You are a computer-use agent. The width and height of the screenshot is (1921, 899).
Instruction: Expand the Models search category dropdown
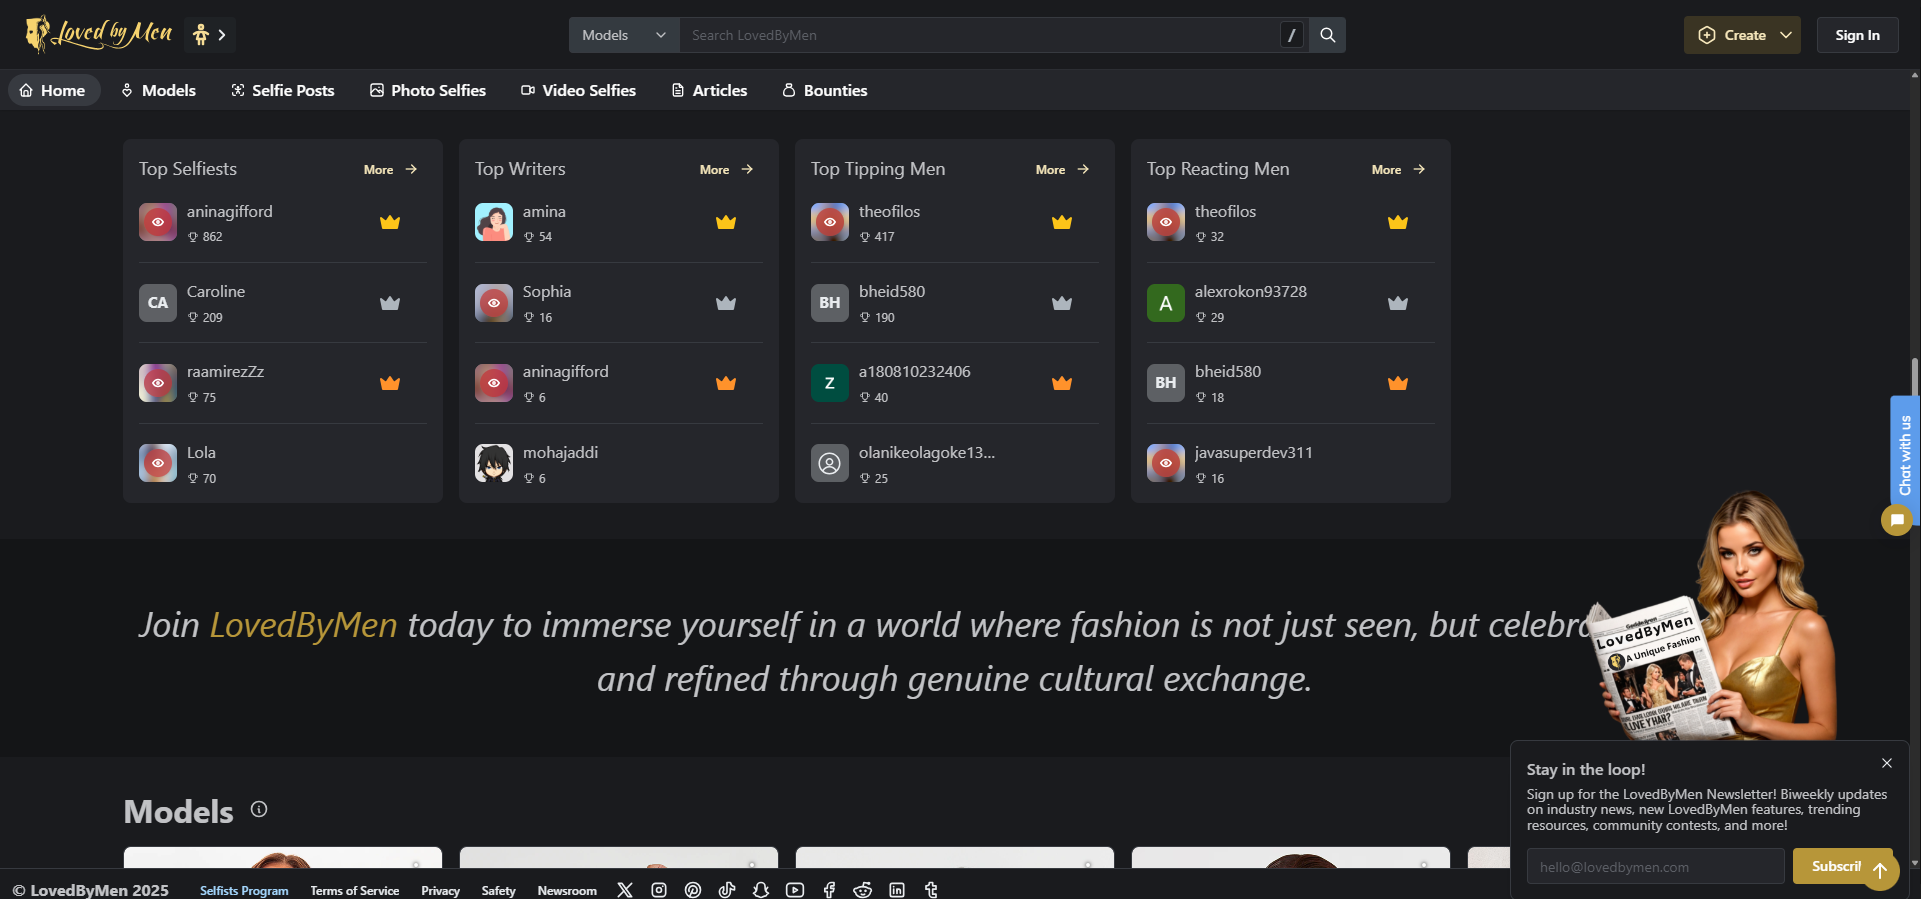pos(624,35)
